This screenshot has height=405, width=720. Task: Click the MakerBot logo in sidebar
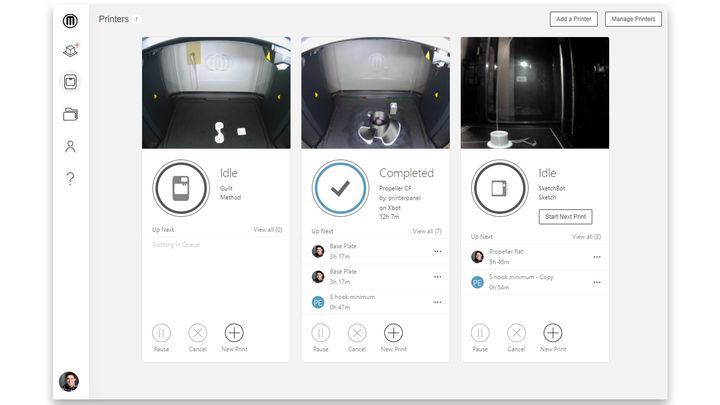(70, 20)
